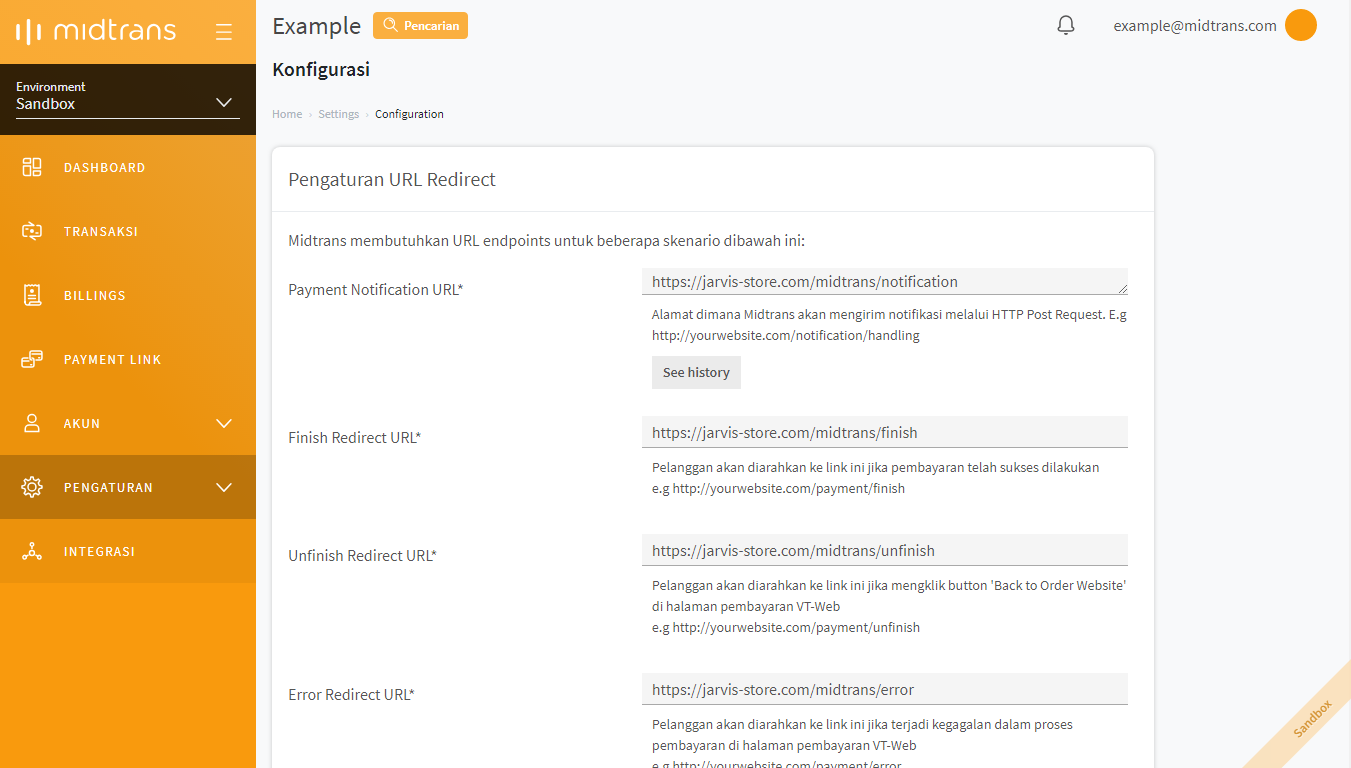Click example@midtrans.com account email

(1195, 26)
